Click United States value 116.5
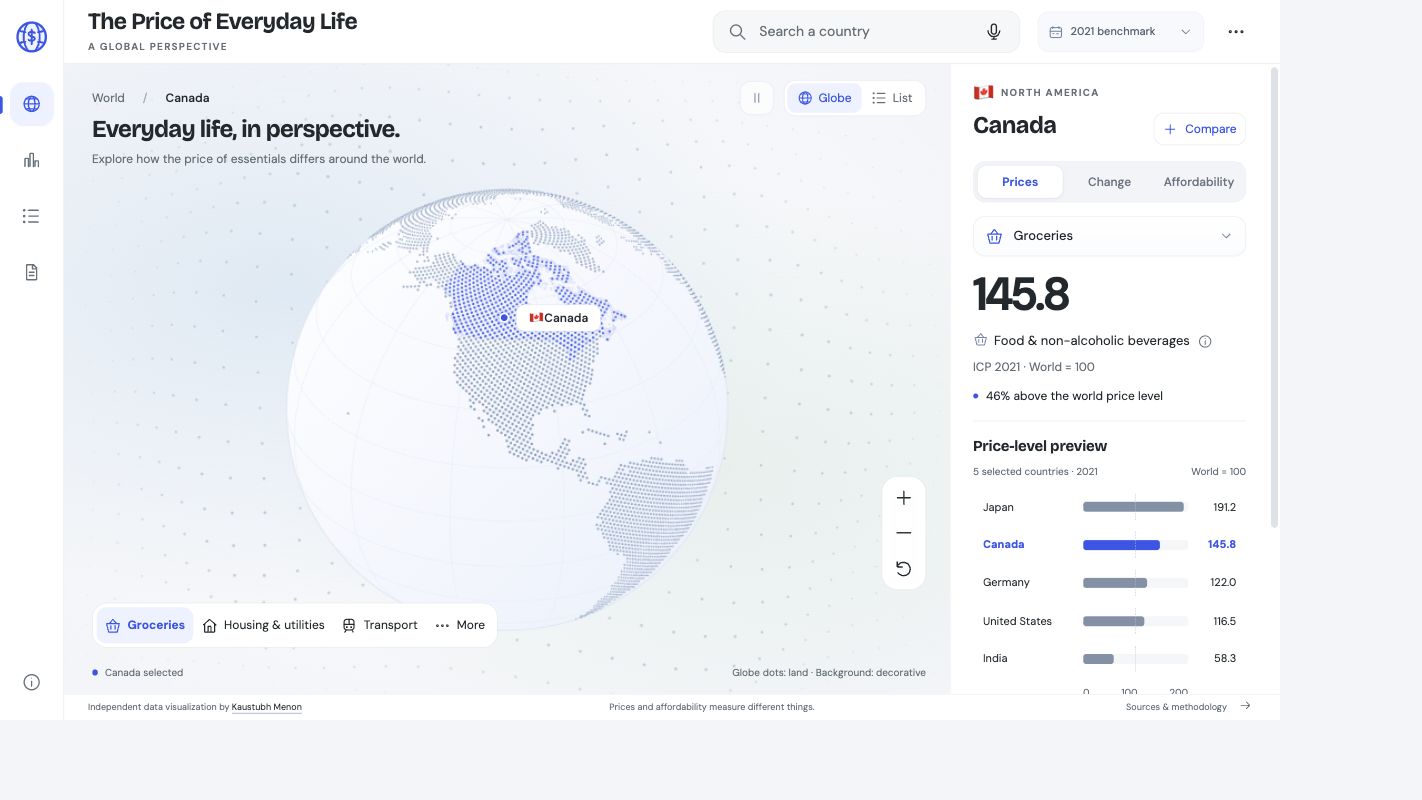This screenshot has height=800, width=1422. click(x=1224, y=621)
